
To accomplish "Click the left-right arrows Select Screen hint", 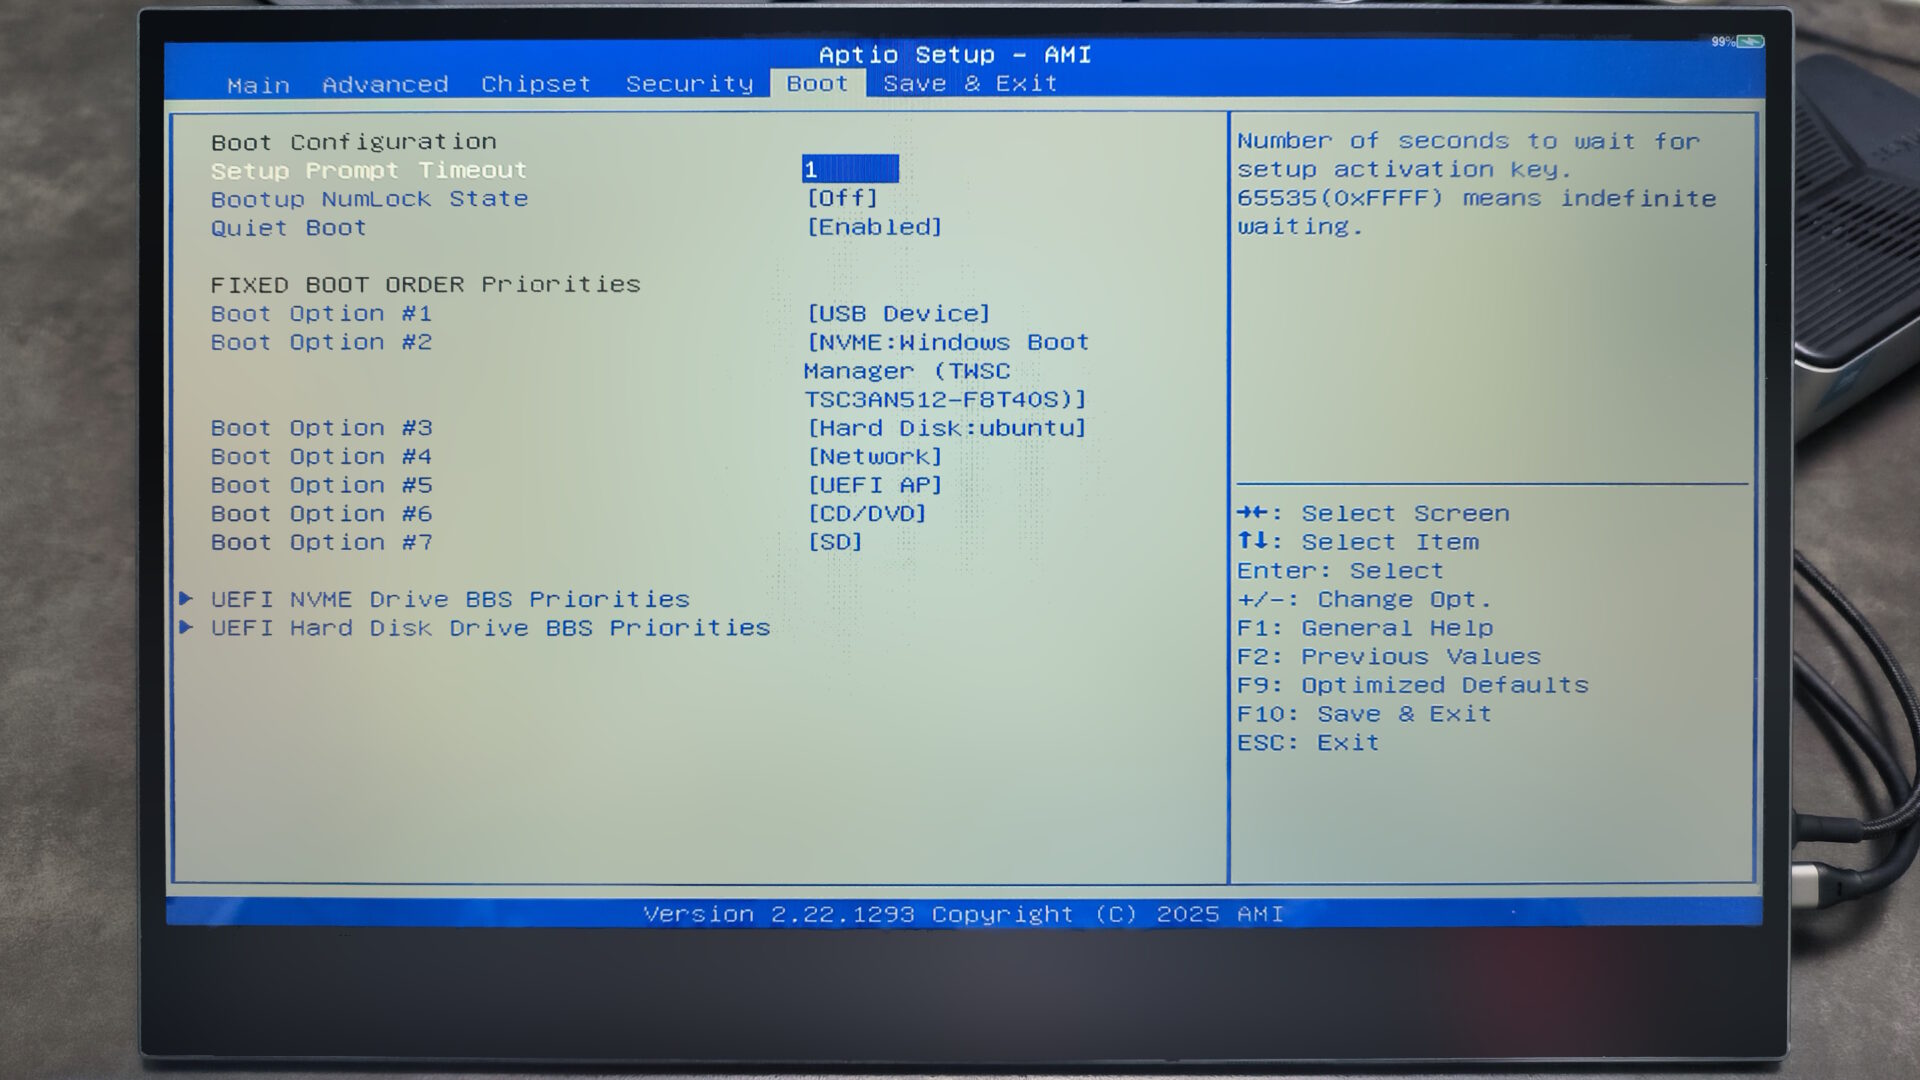I will click(1252, 513).
